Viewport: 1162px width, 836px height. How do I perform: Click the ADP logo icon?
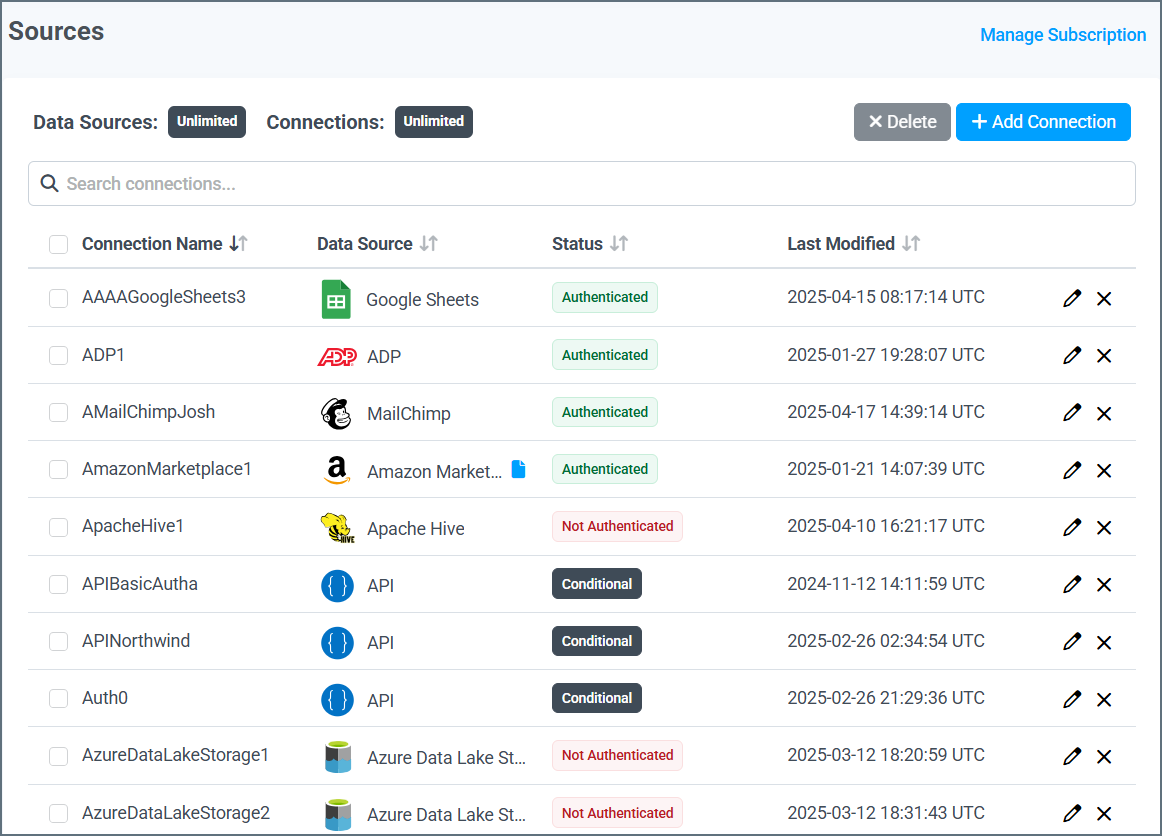pyautogui.click(x=338, y=355)
